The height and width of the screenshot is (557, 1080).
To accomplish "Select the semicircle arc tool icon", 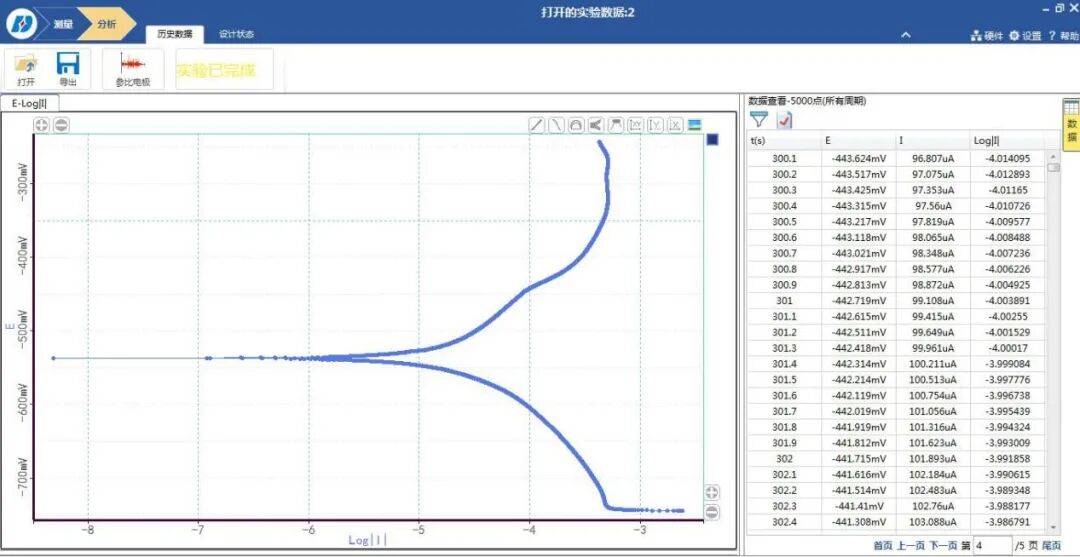I will click(x=577, y=125).
